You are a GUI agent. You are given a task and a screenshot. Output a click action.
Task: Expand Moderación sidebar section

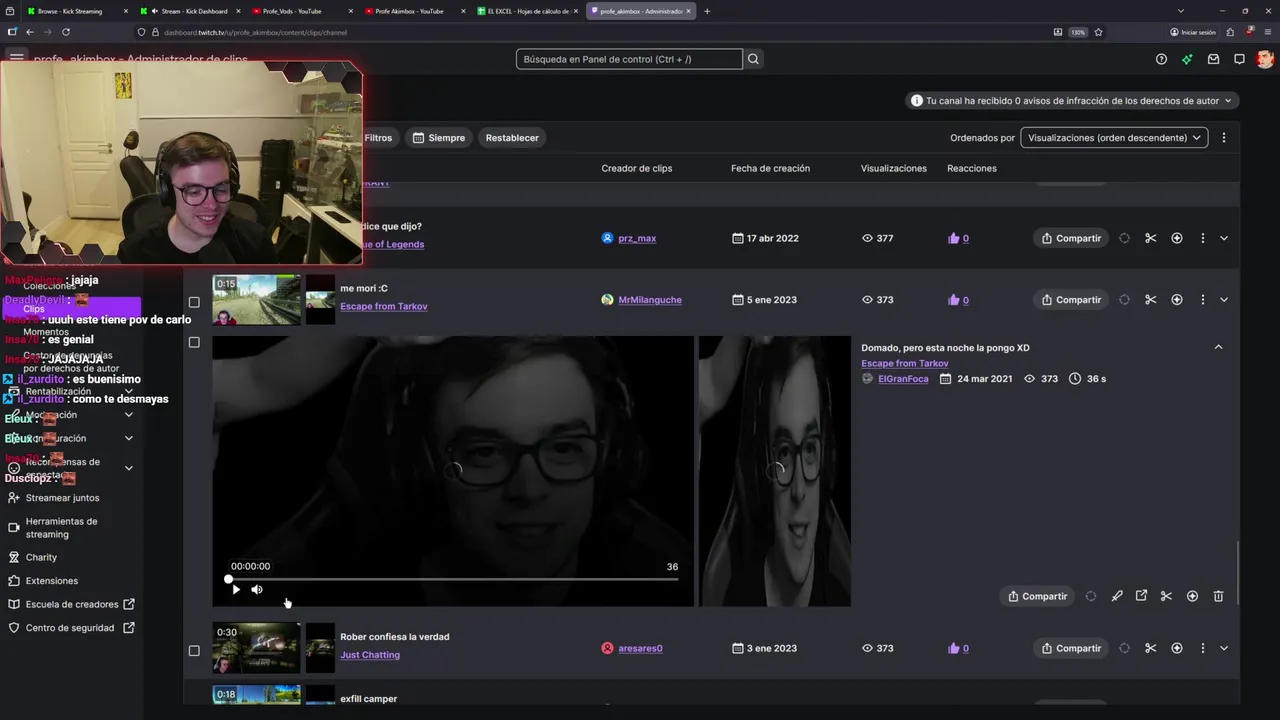tap(128, 415)
